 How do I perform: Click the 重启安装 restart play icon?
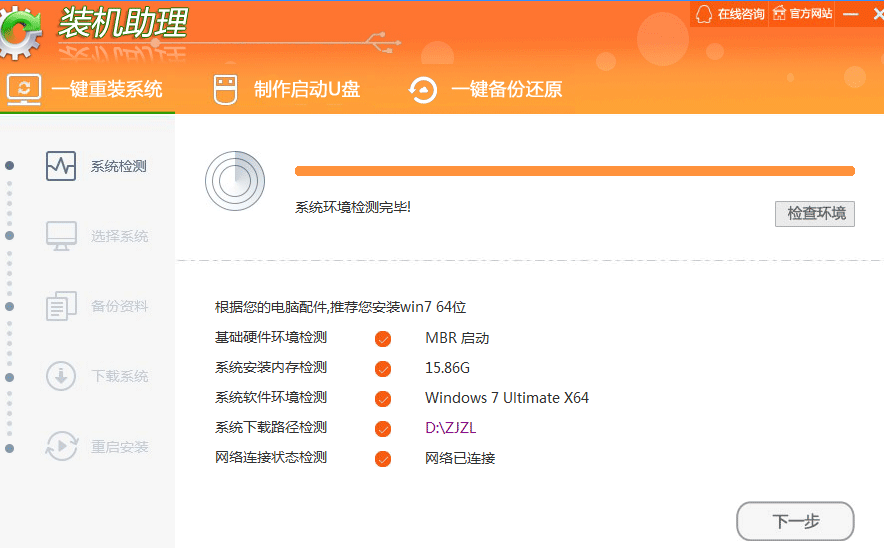click(x=61, y=446)
